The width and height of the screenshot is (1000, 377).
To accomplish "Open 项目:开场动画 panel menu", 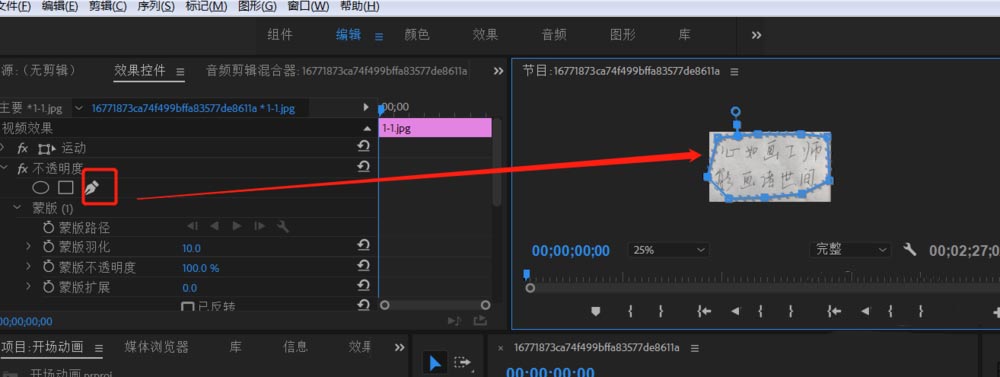I will [x=98, y=348].
